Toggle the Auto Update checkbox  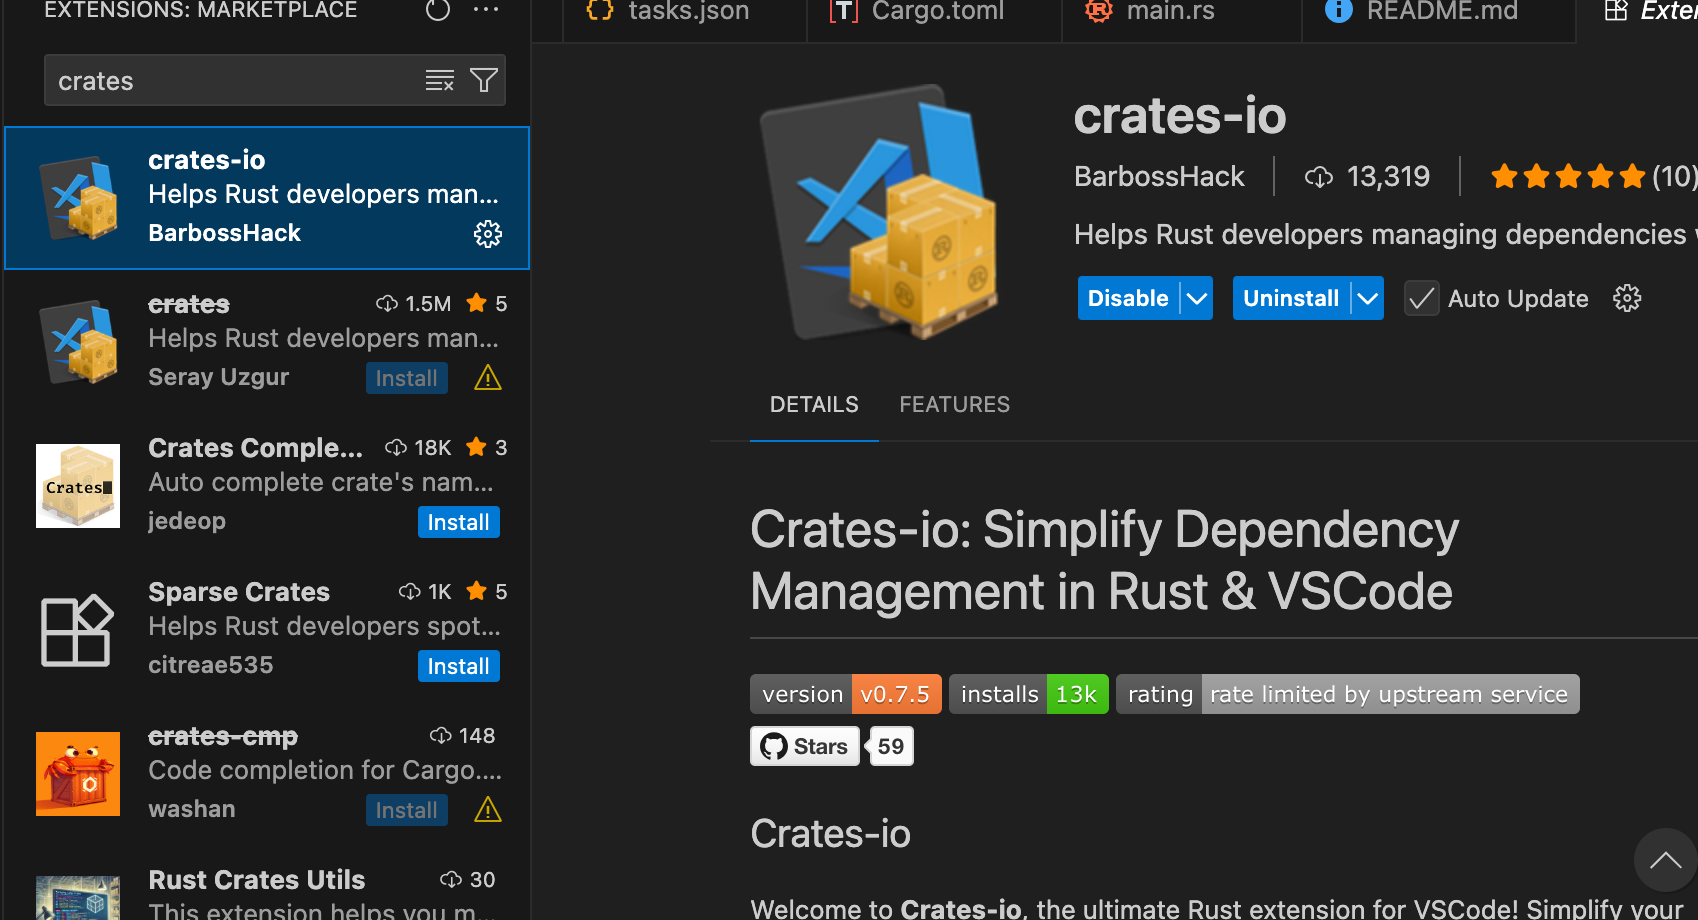pos(1421,298)
